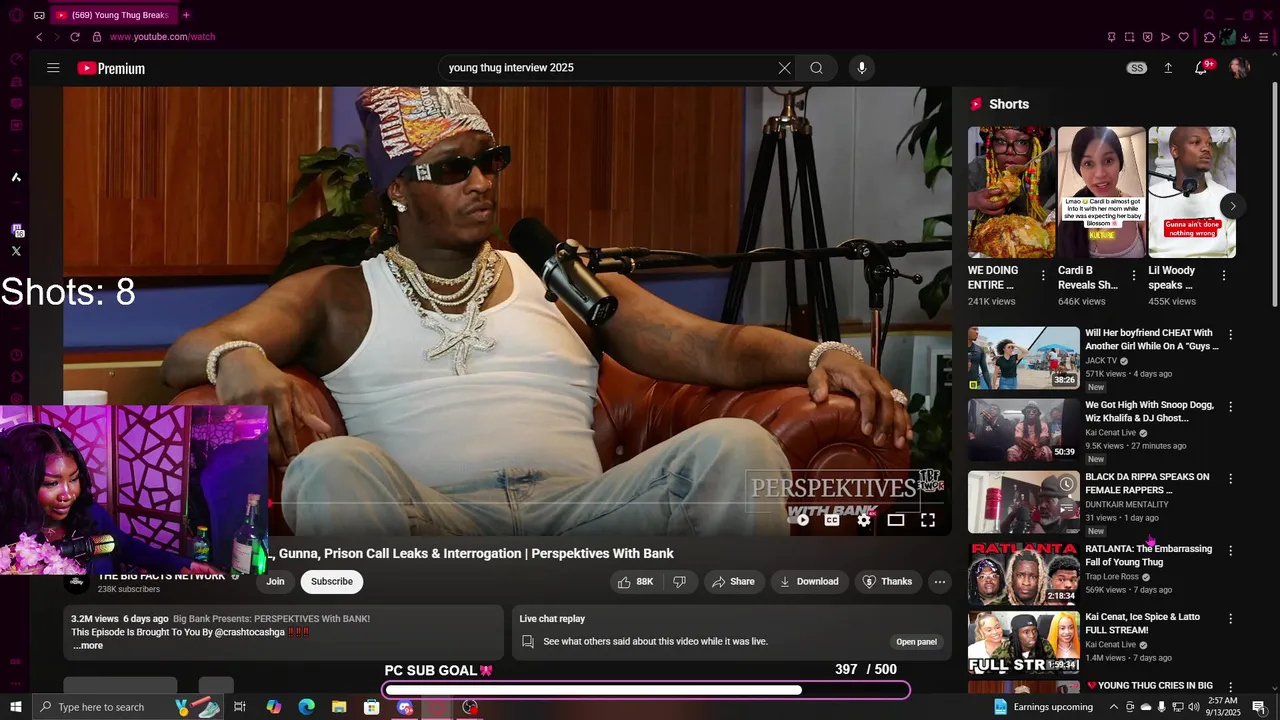Open the browser workspaces icon left of tab
Viewport: 1280px width, 720px height.
tap(39, 15)
